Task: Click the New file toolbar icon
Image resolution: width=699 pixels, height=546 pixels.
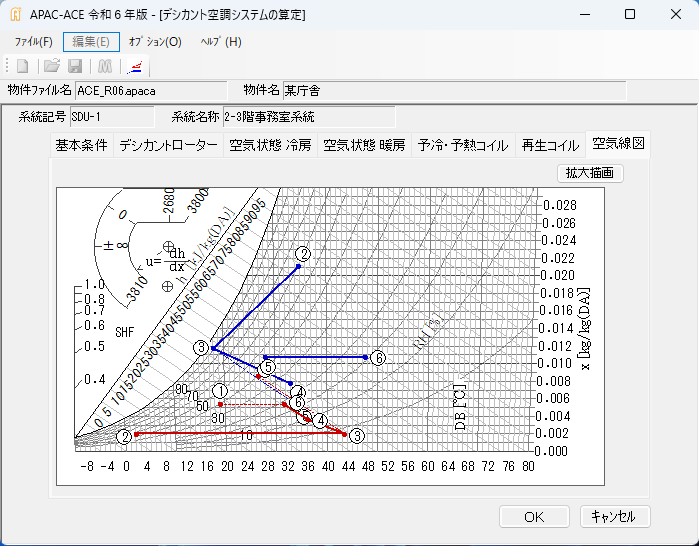Action: point(22,66)
